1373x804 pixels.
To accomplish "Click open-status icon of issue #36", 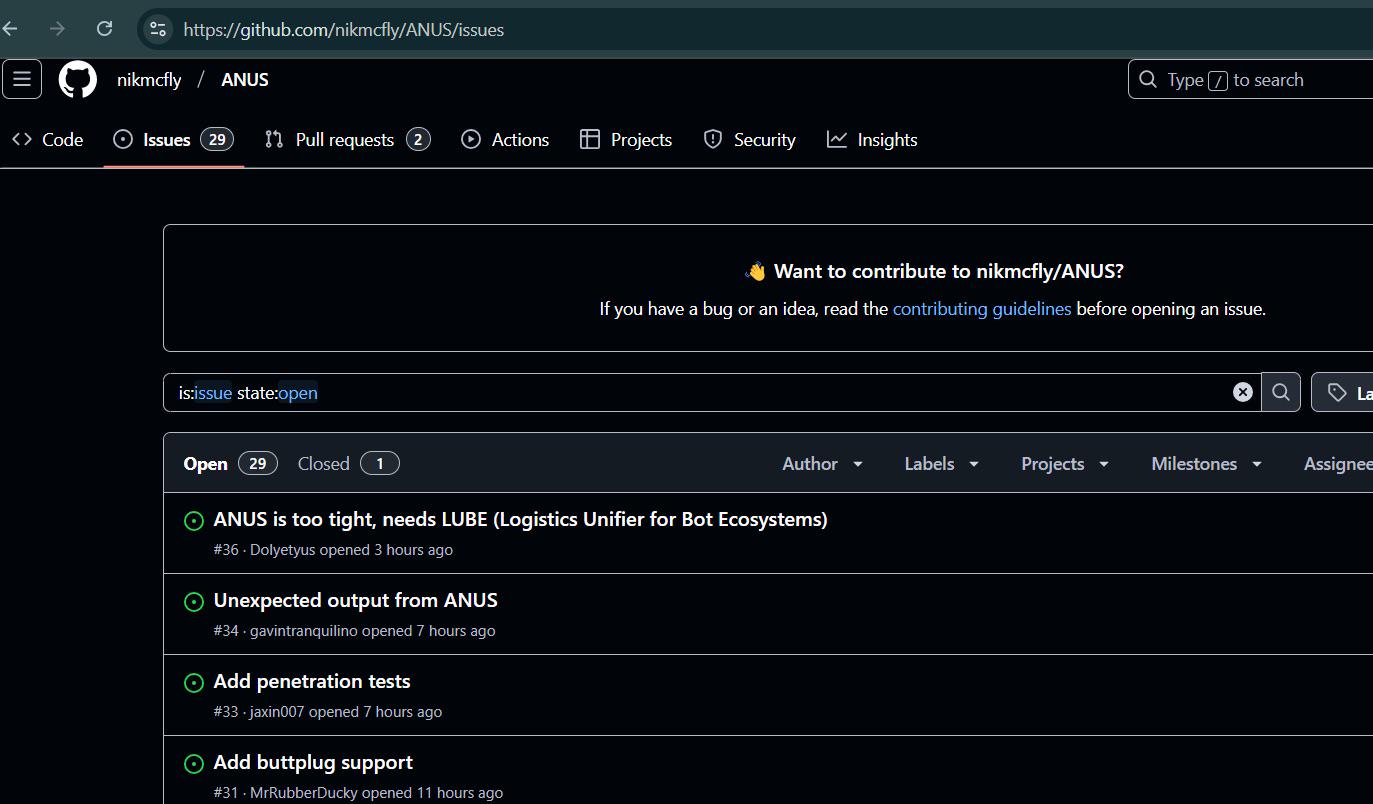I will tap(194, 521).
